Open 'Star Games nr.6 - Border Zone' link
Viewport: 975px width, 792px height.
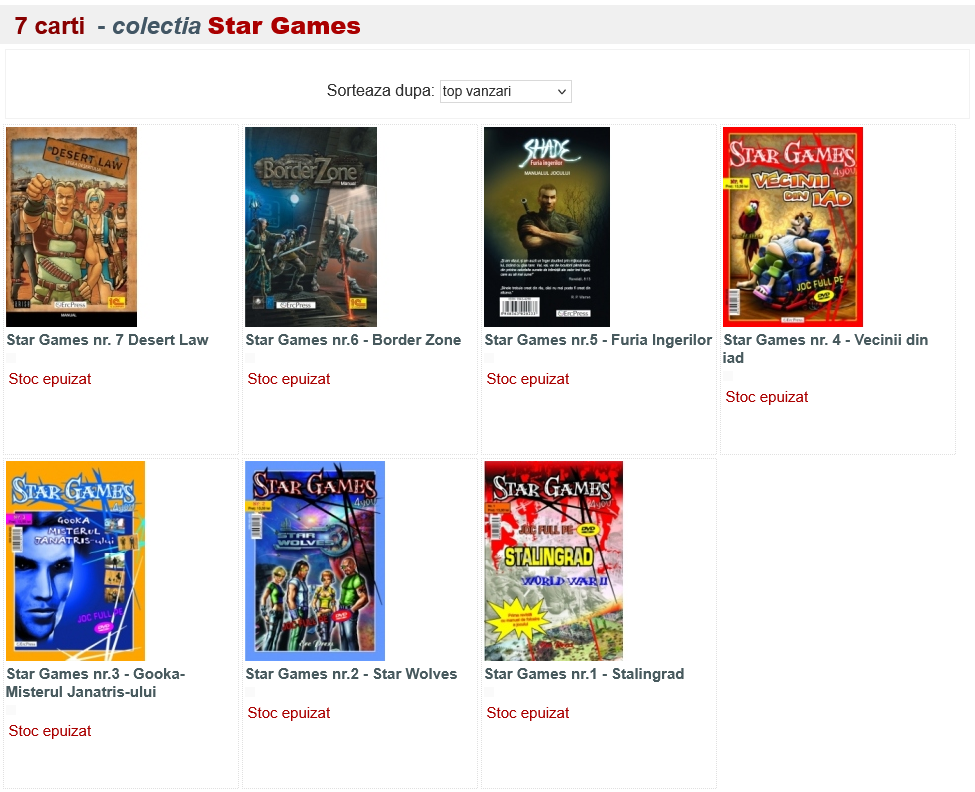353,340
